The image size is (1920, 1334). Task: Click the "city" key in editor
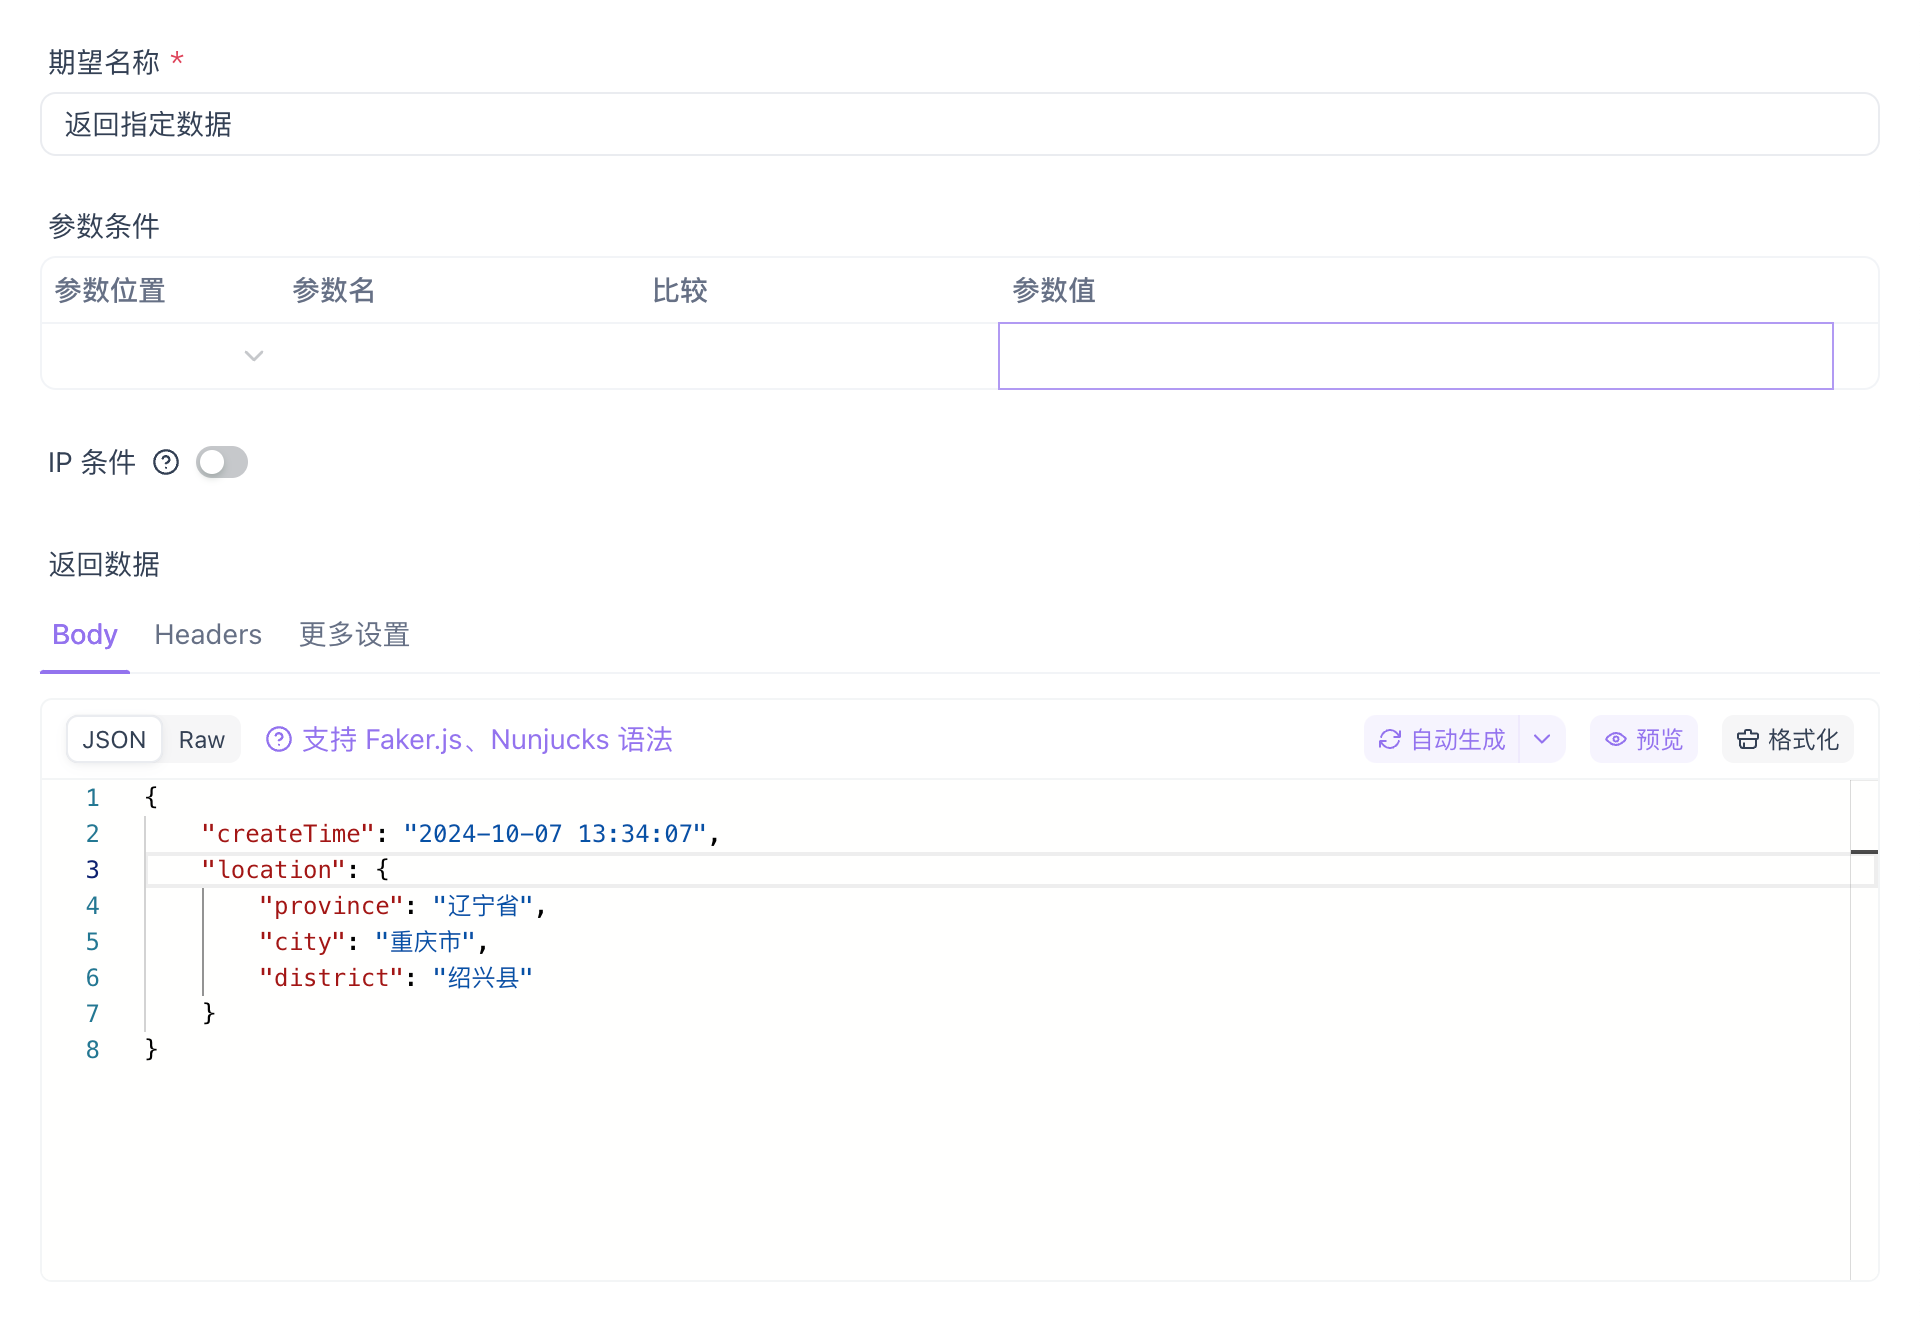[x=302, y=941]
